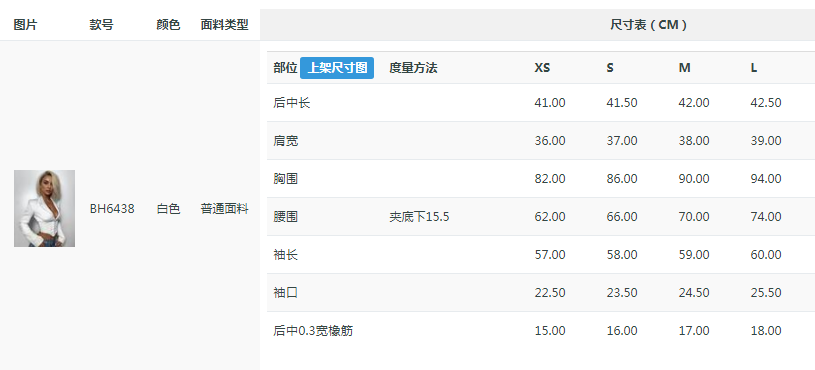Click the 夹底下15.5 measurement method cell
The image size is (815, 370).
click(419, 217)
